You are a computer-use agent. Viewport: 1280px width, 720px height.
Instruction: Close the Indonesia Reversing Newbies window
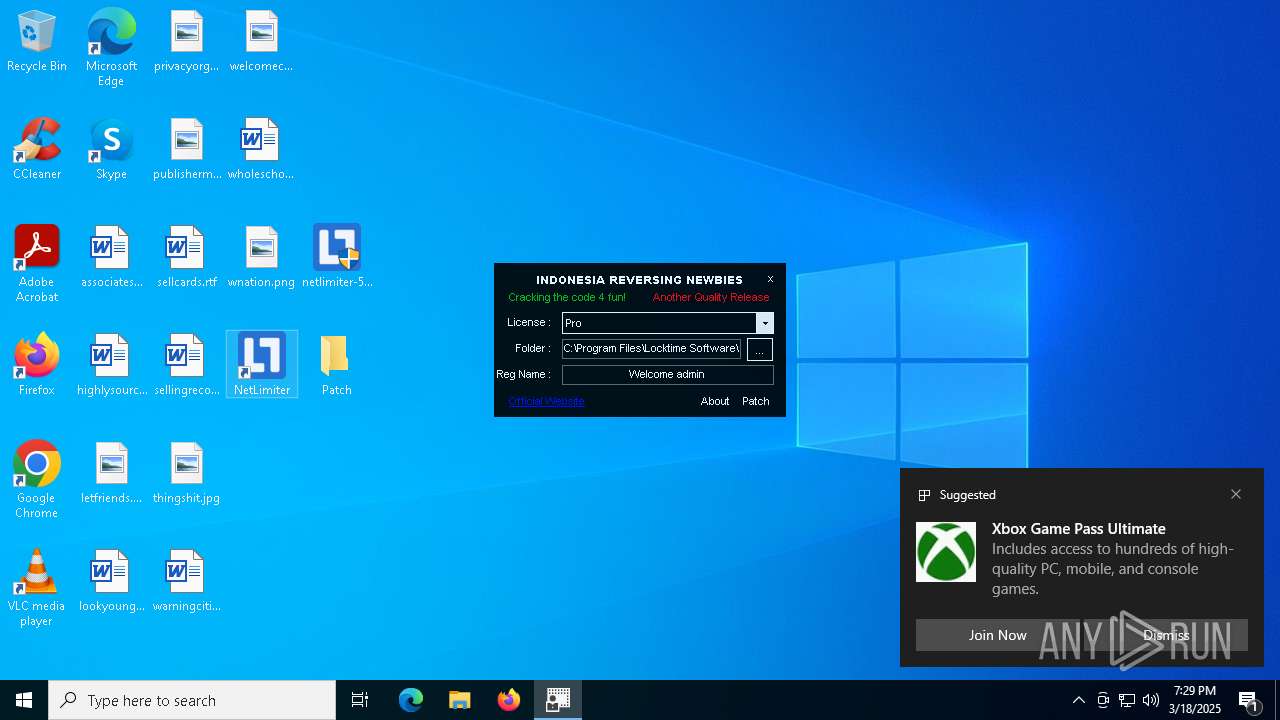770,280
